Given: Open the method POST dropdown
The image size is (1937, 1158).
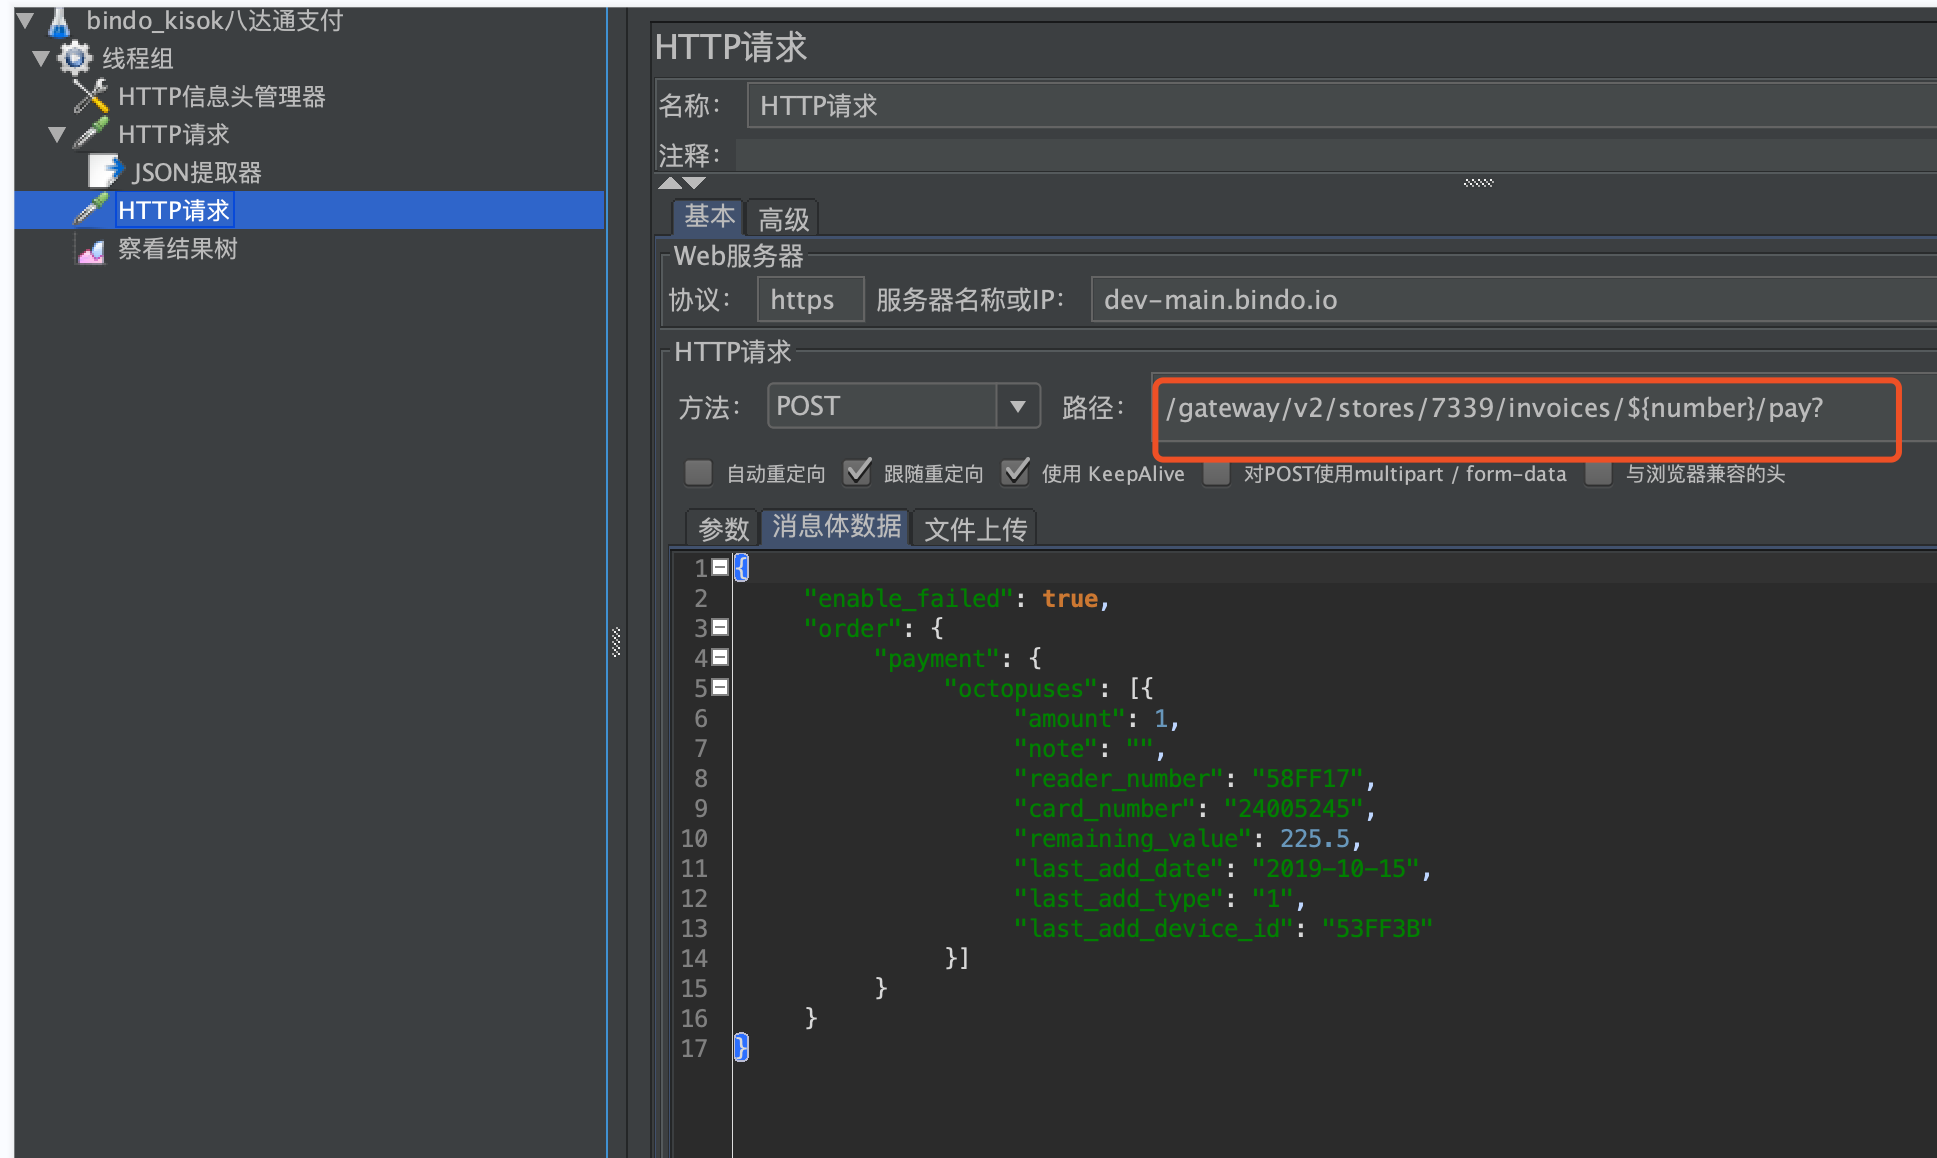Looking at the screenshot, I should (1018, 406).
